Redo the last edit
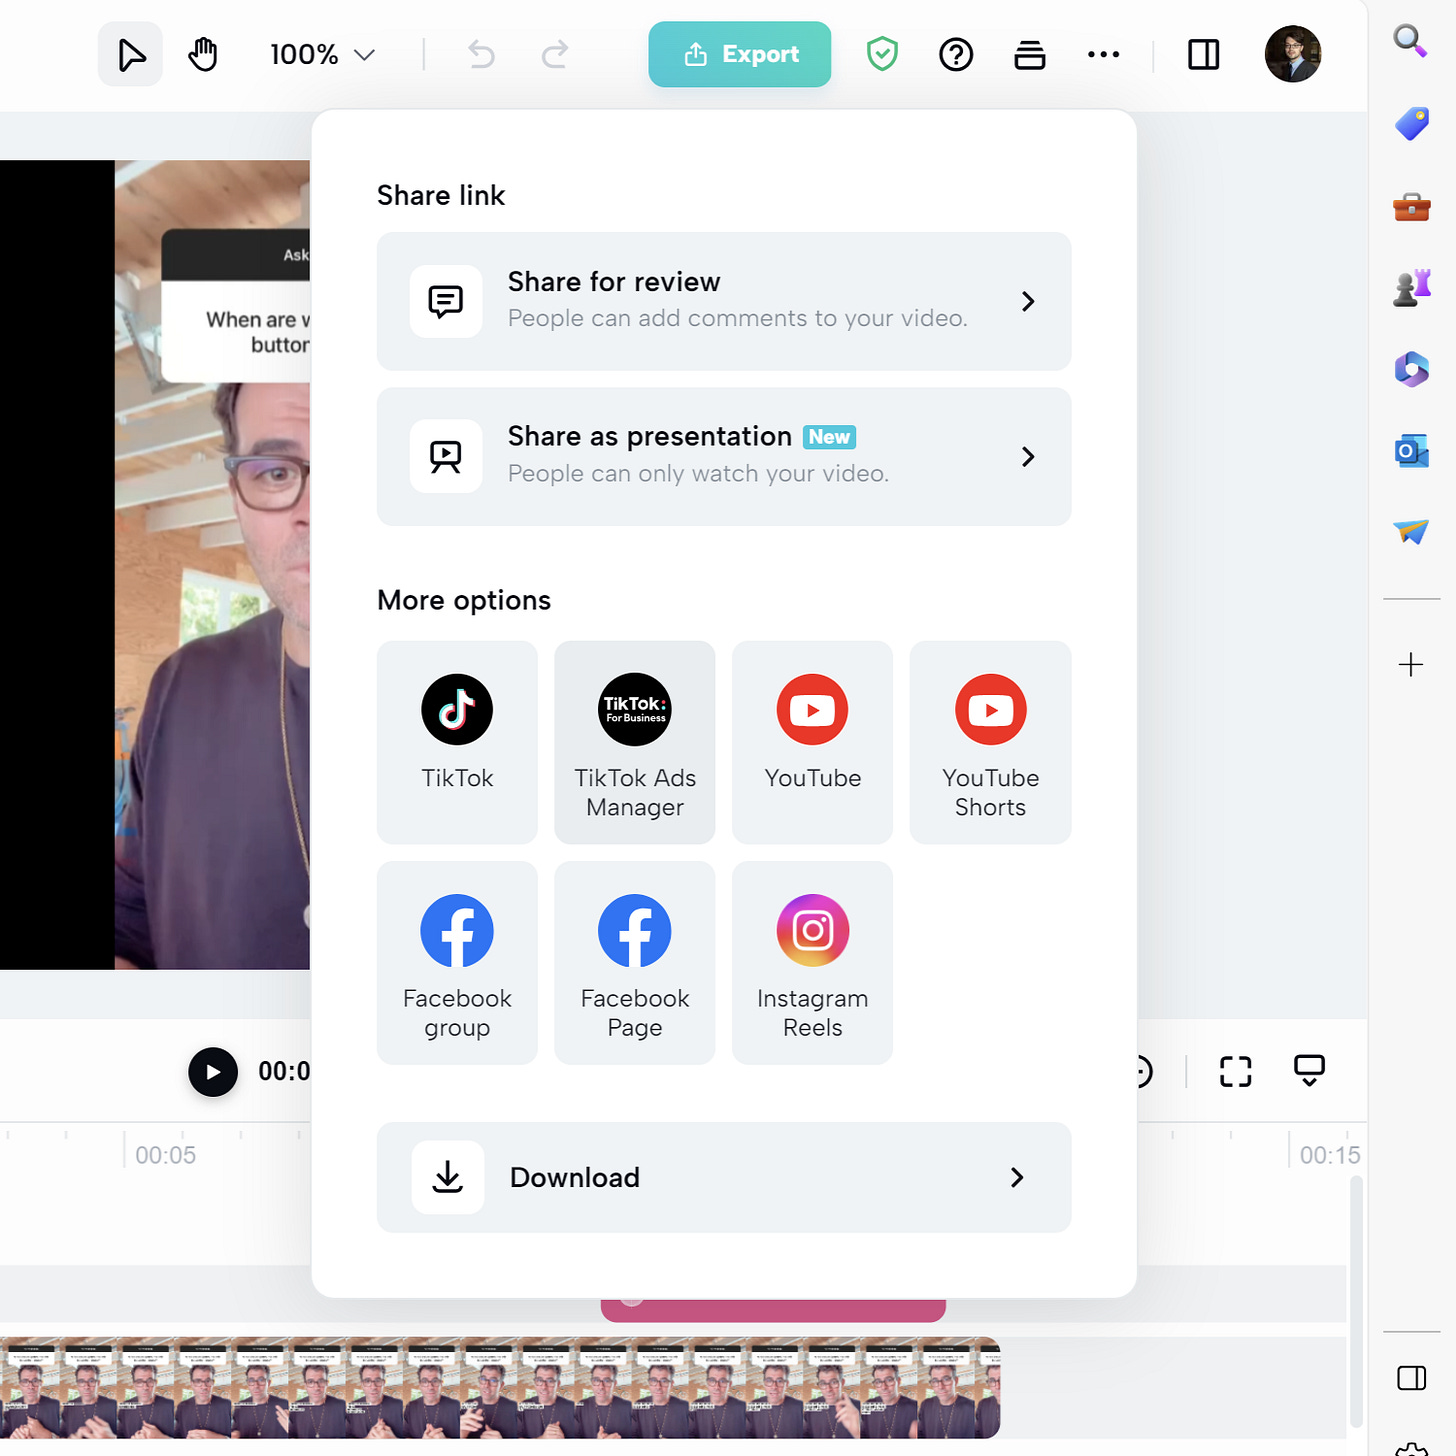The height and width of the screenshot is (1456, 1456). [x=555, y=54]
